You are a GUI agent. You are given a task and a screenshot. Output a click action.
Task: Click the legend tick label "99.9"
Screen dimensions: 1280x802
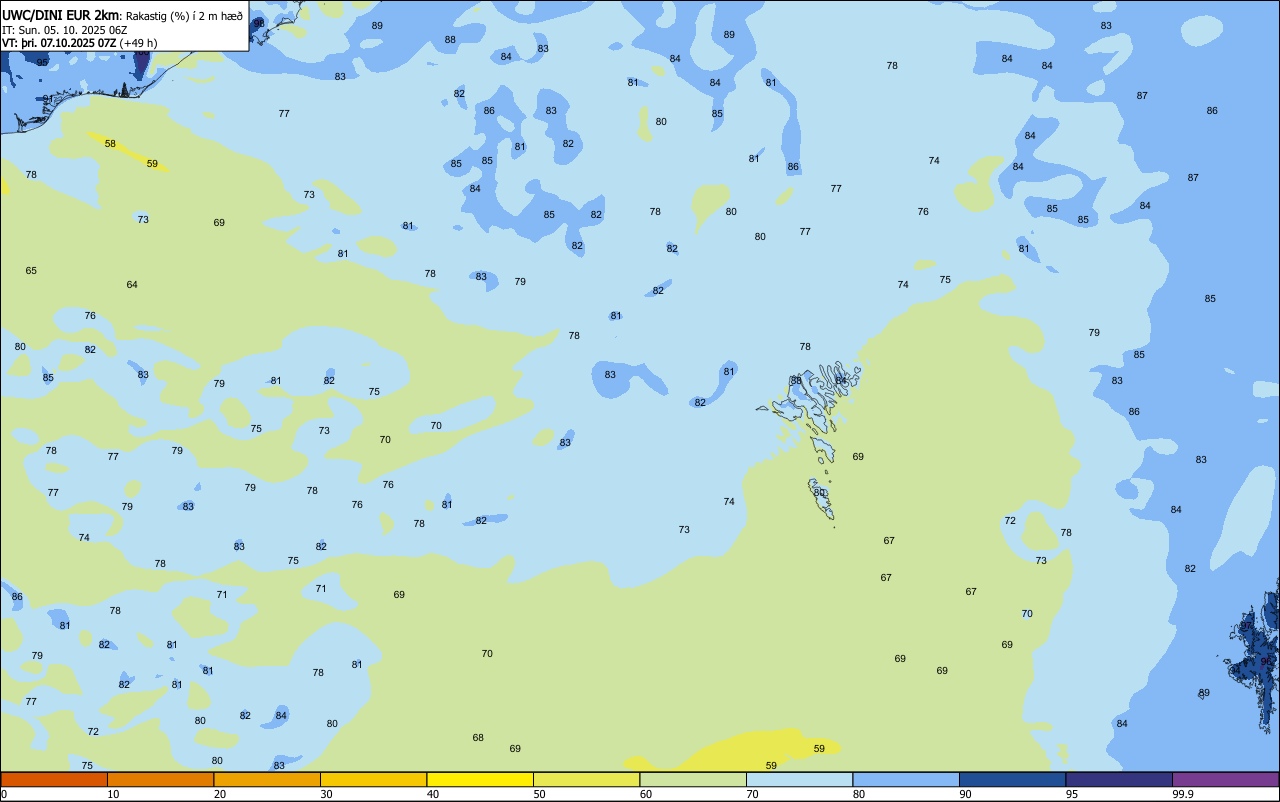tap(1182, 794)
